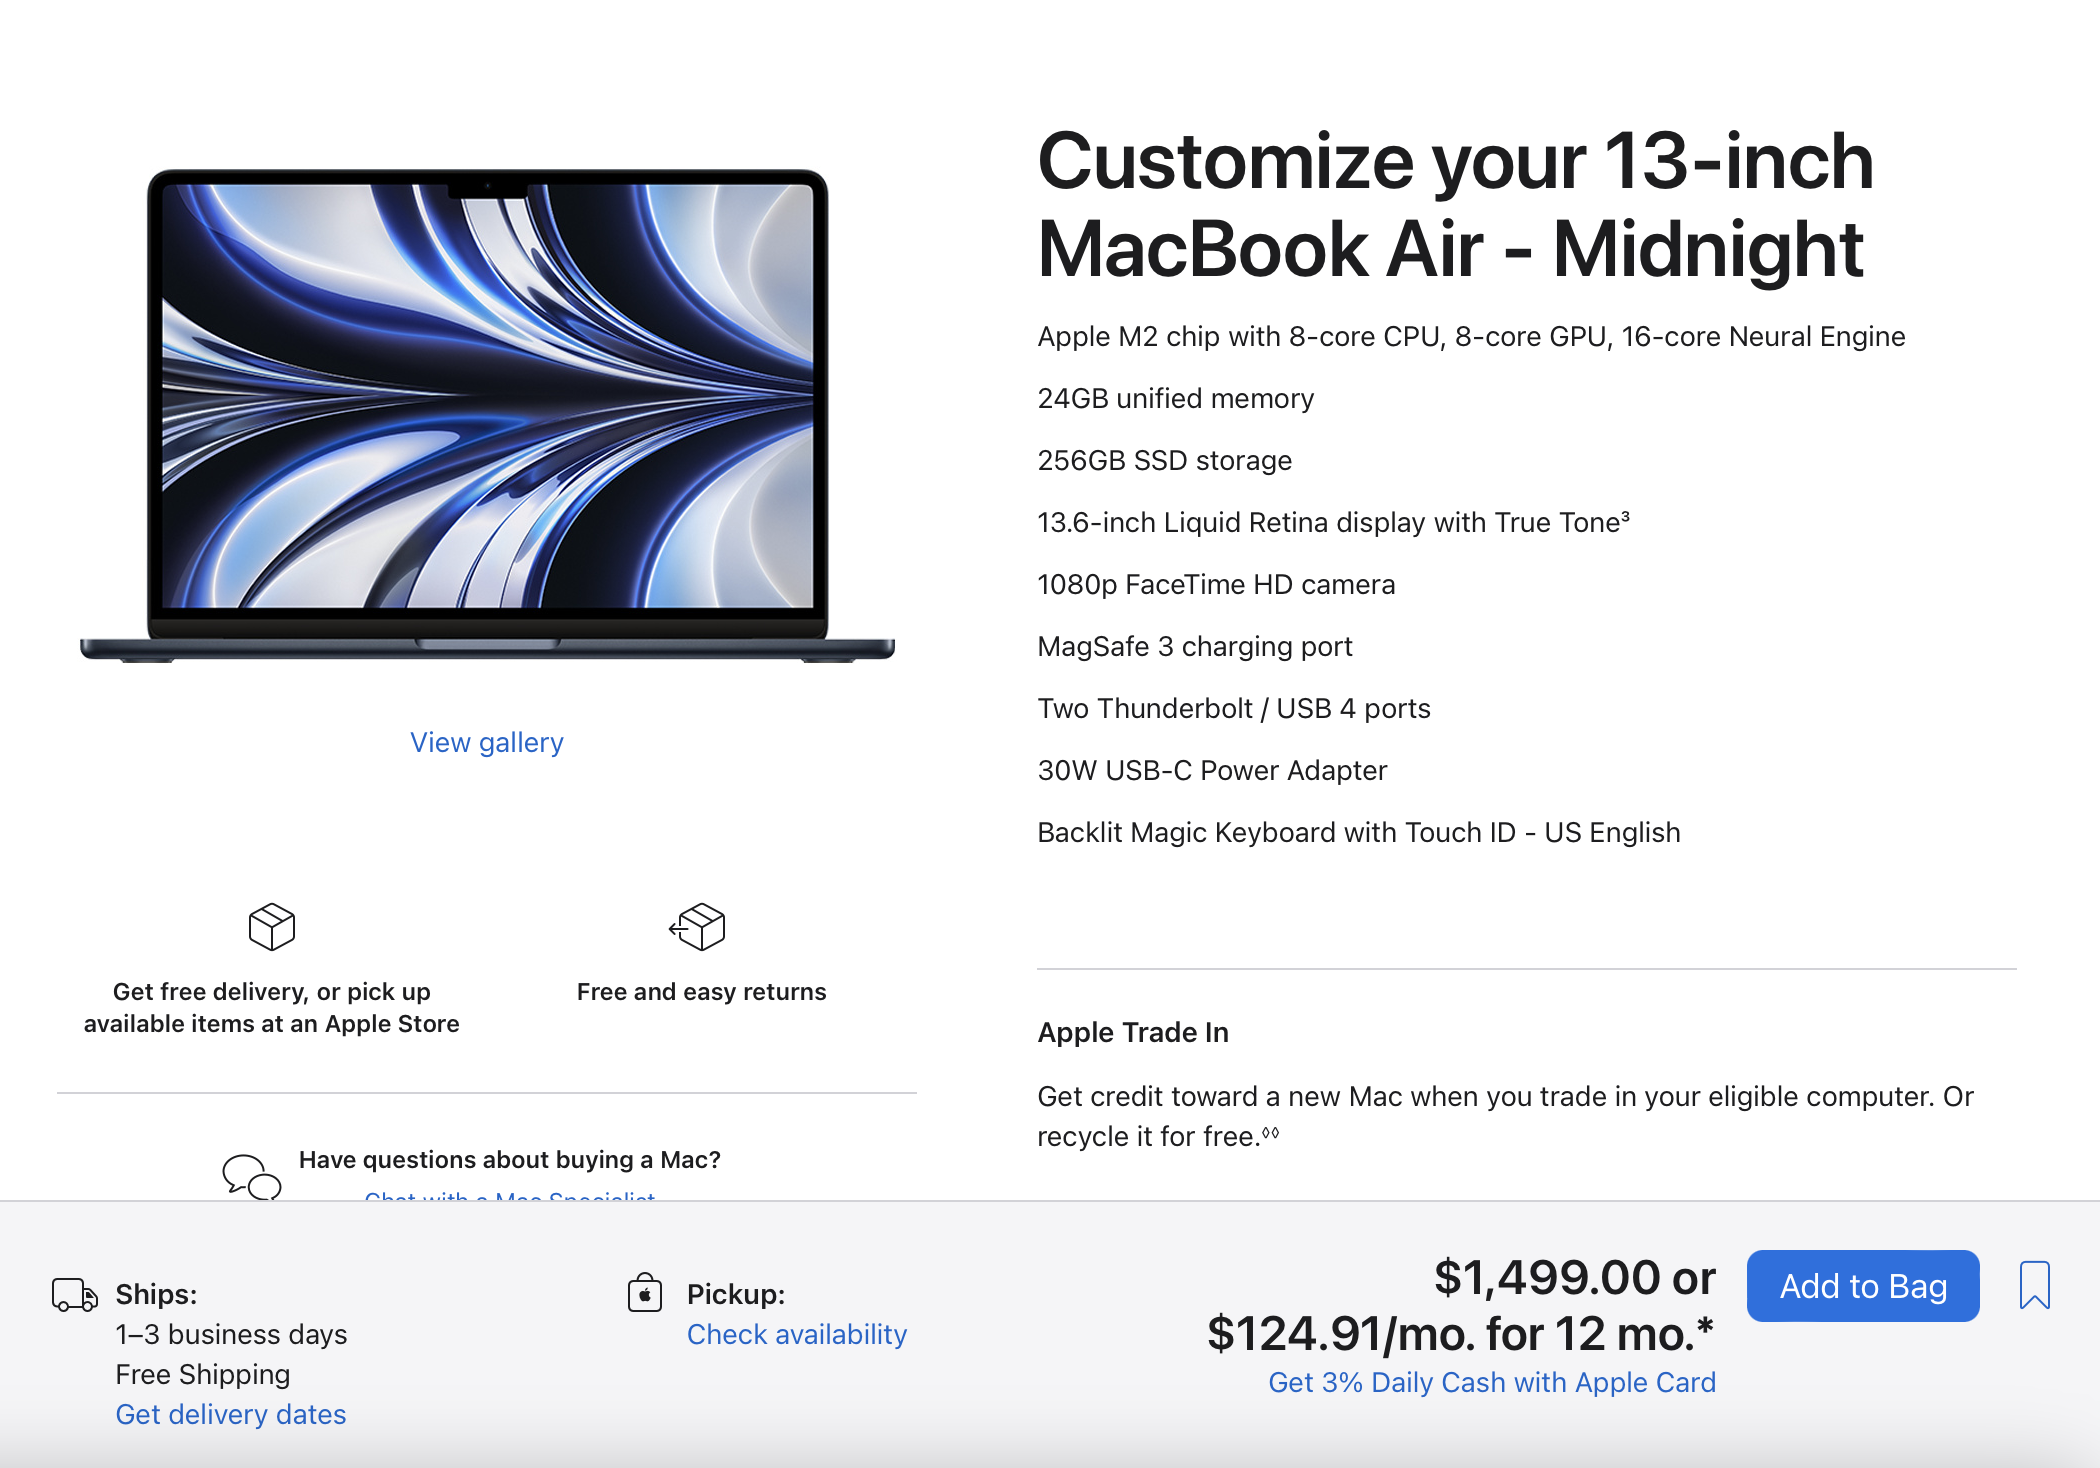The height and width of the screenshot is (1468, 2100).
Task: Click the returns box with arrow icon
Action: click(x=698, y=927)
